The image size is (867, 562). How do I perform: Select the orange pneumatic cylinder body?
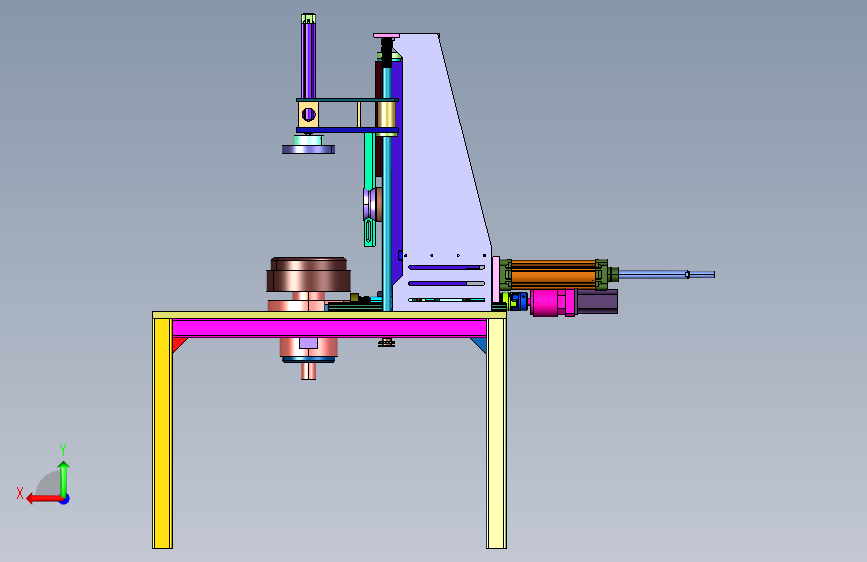pyautogui.click(x=553, y=274)
